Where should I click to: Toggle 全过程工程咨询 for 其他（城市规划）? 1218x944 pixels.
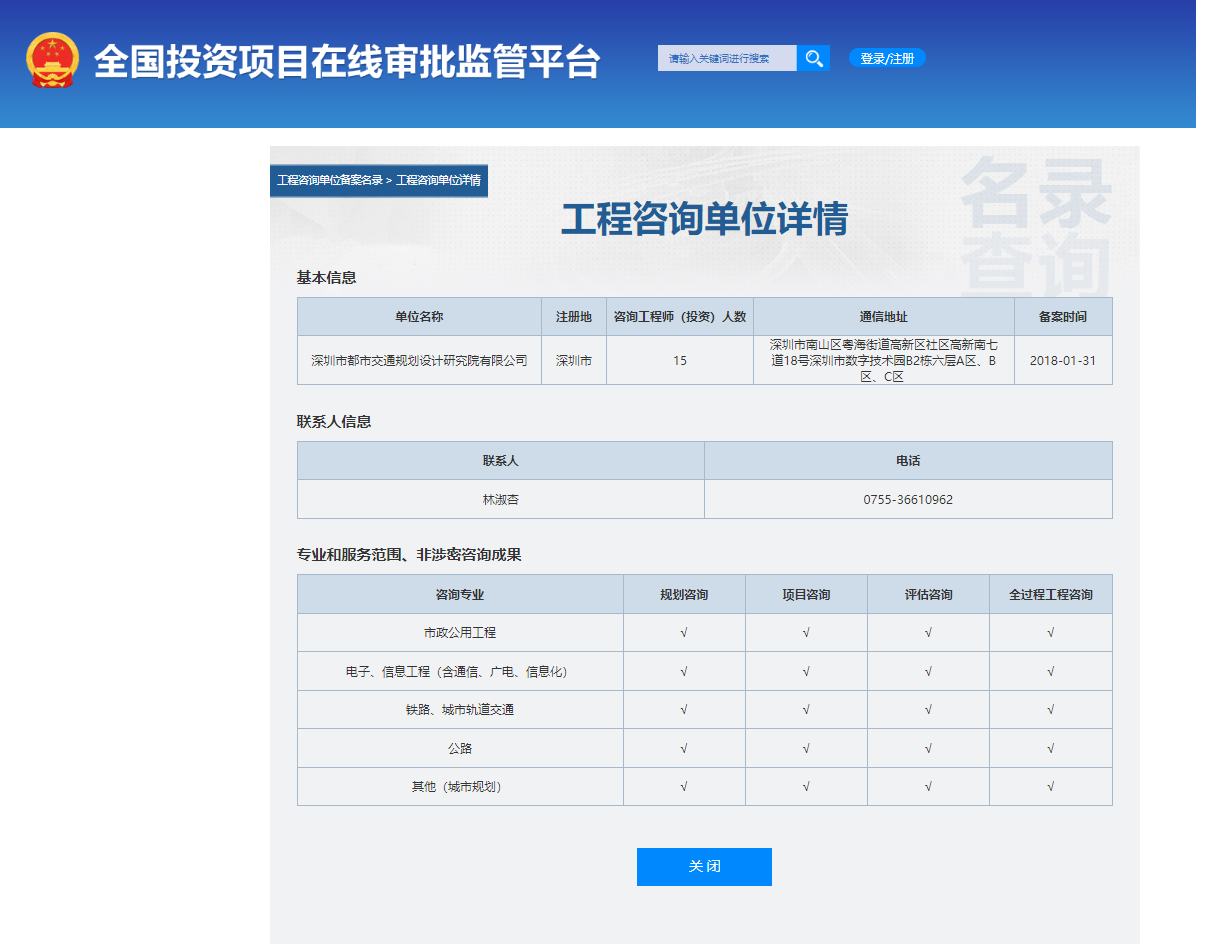1050,786
